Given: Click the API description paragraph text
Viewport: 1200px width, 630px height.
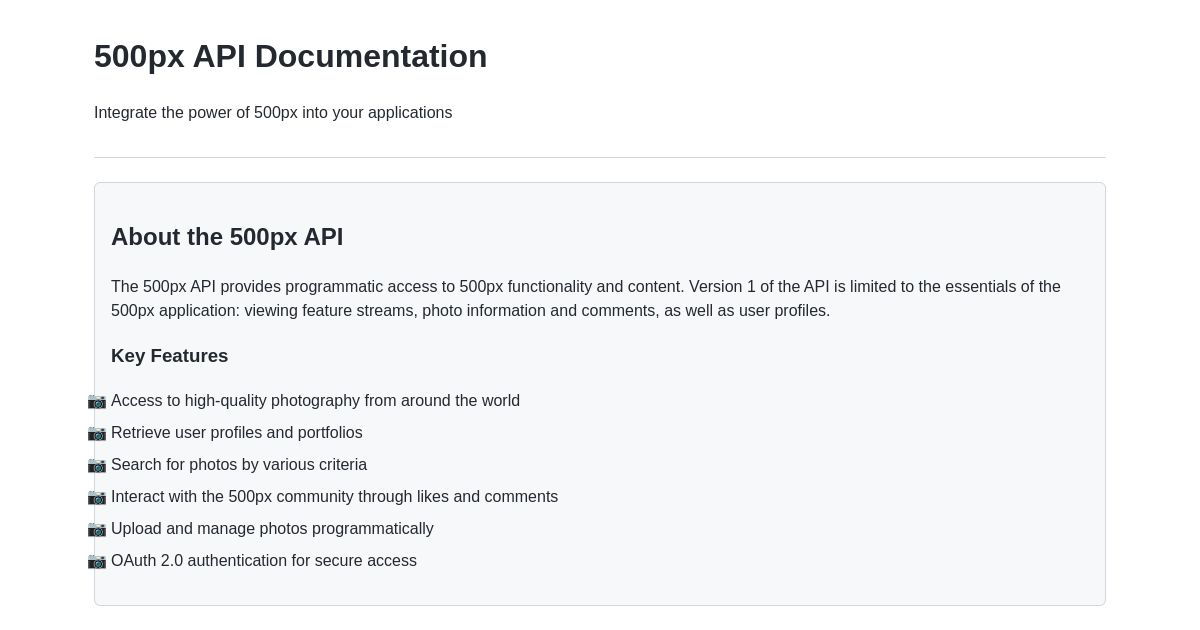Looking at the screenshot, I should pos(585,298).
